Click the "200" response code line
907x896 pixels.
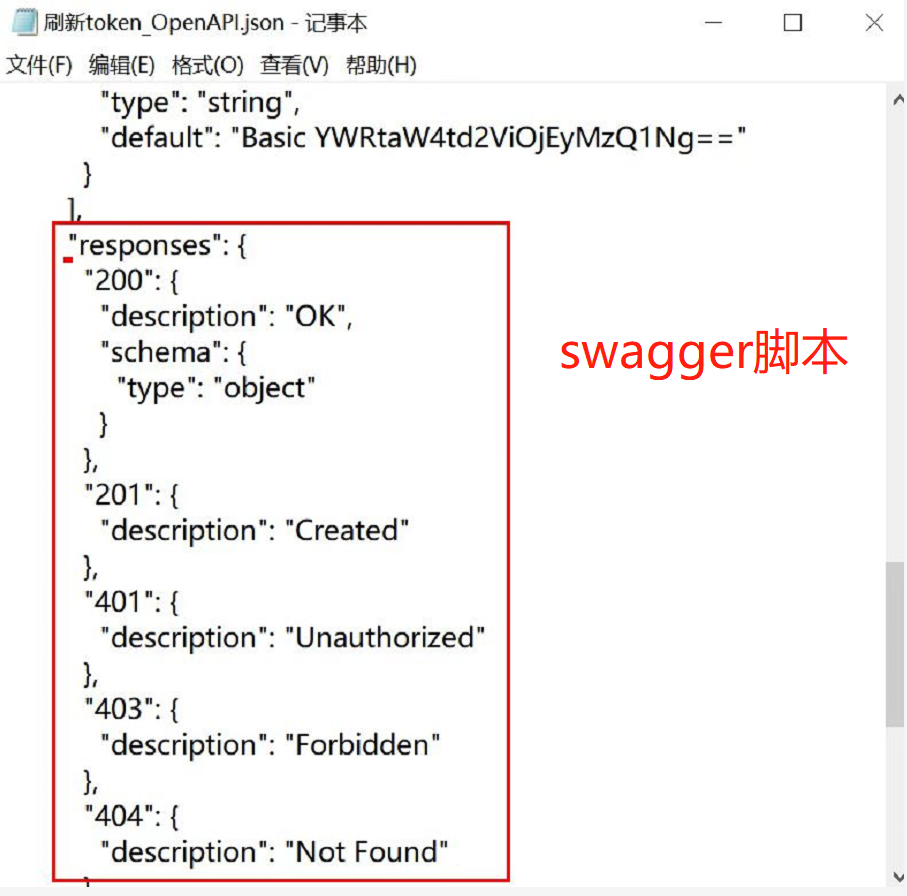132,281
